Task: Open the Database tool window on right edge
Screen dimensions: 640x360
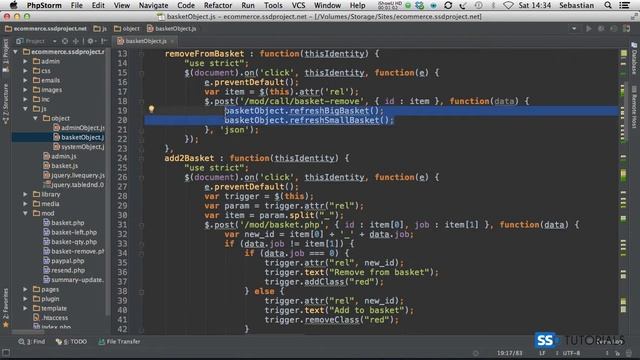Action: point(634,58)
